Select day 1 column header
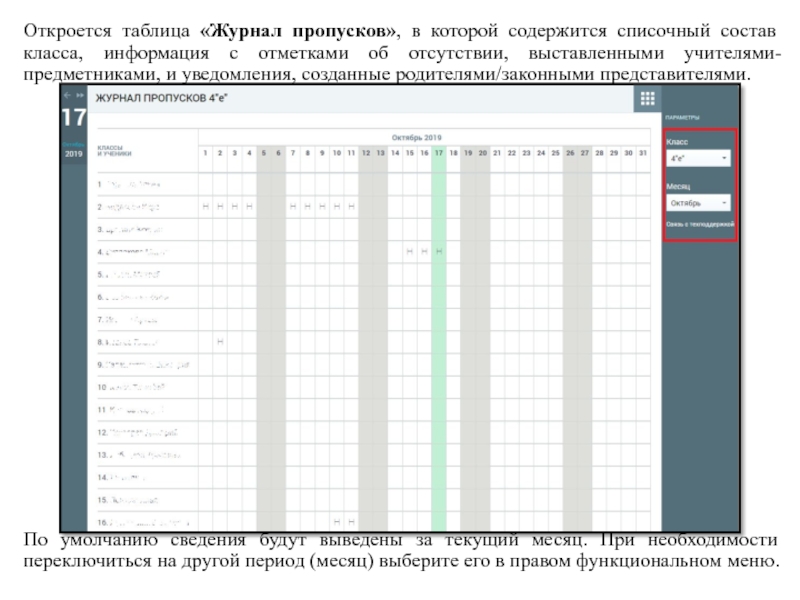 click(x=205, y=153)
